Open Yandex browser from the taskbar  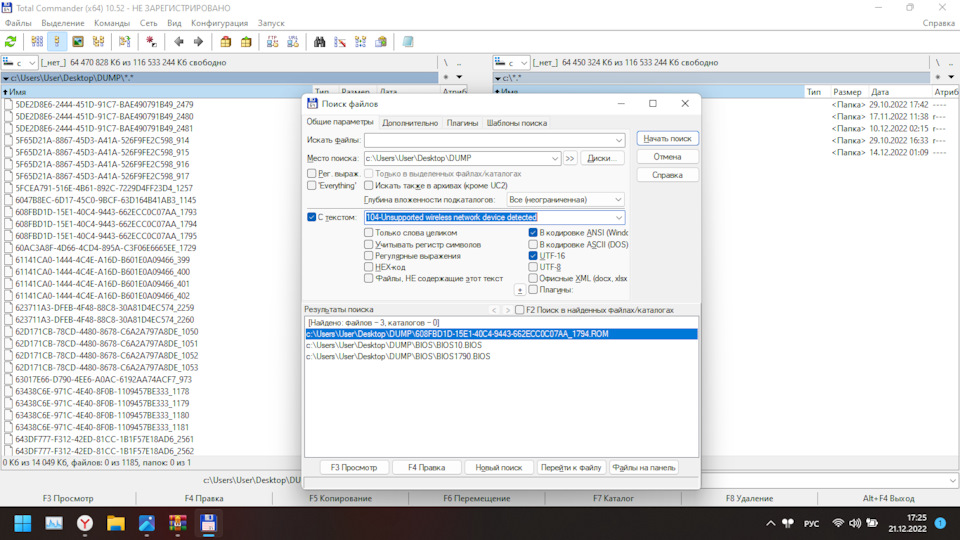pos(84,523)
